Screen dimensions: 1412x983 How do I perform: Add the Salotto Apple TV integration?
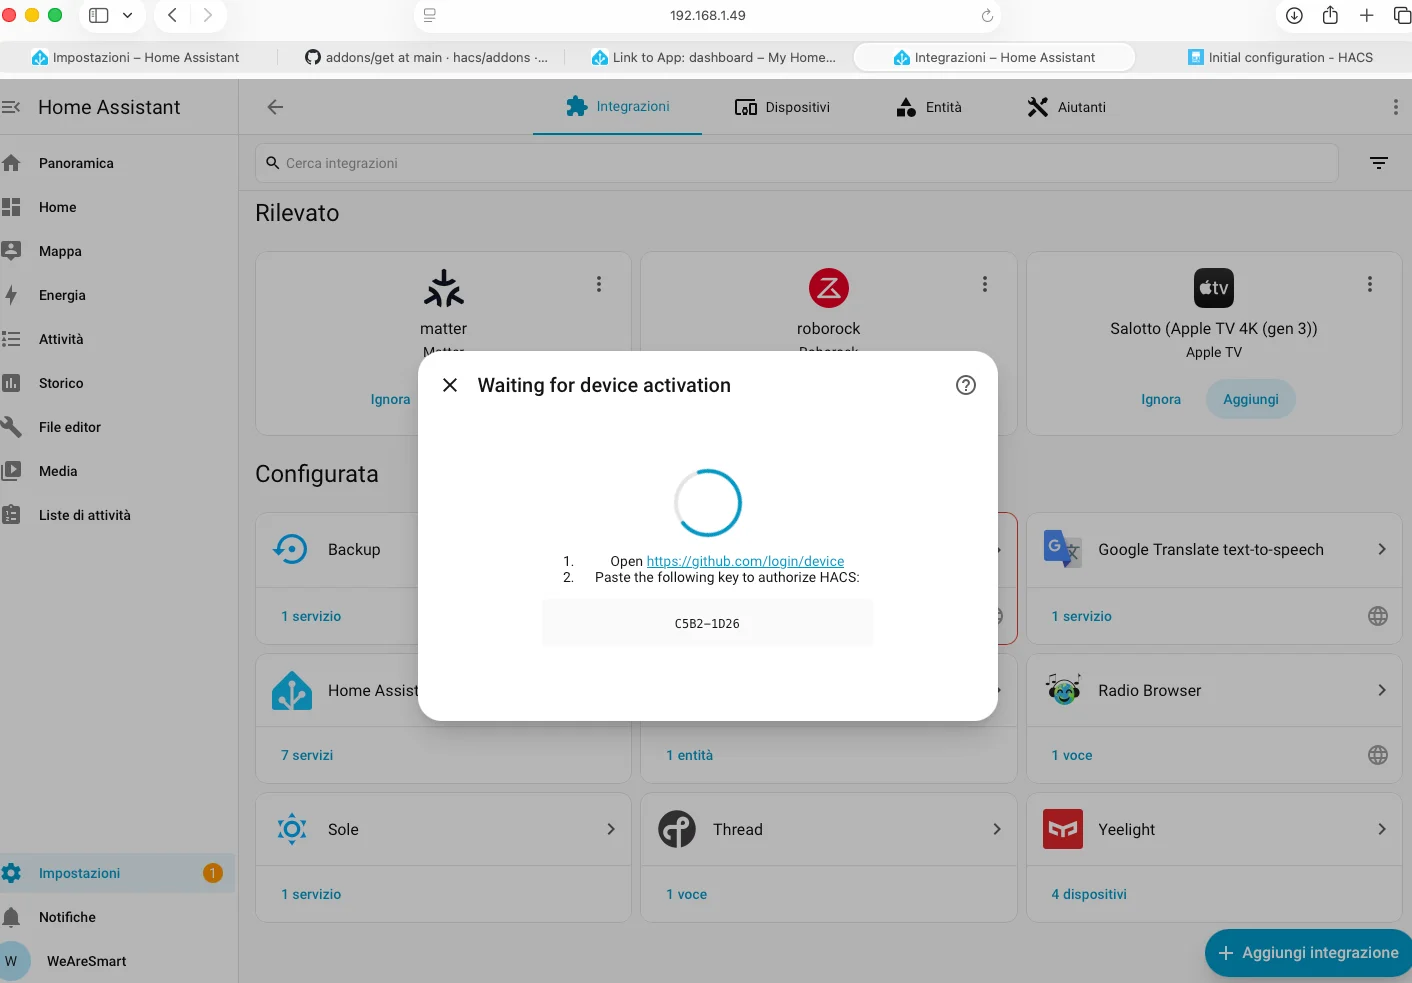pyautogui.click(x=1251, y=399)
